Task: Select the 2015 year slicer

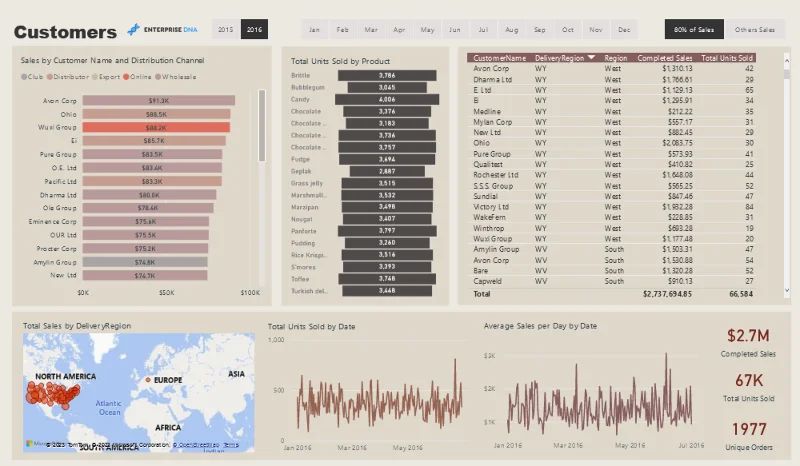Action: point(226,30)
